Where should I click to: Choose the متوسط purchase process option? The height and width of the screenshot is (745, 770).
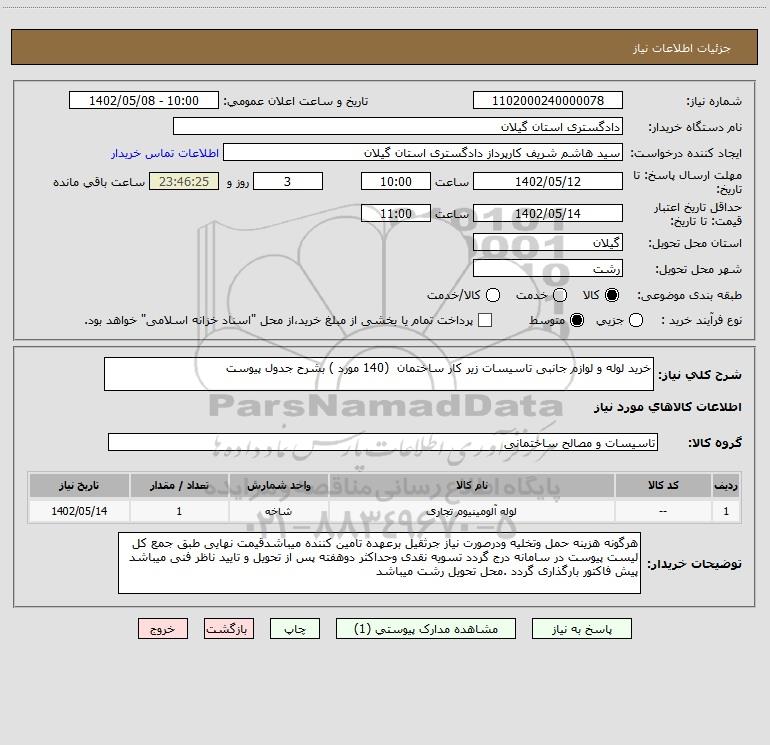point(577,320)
